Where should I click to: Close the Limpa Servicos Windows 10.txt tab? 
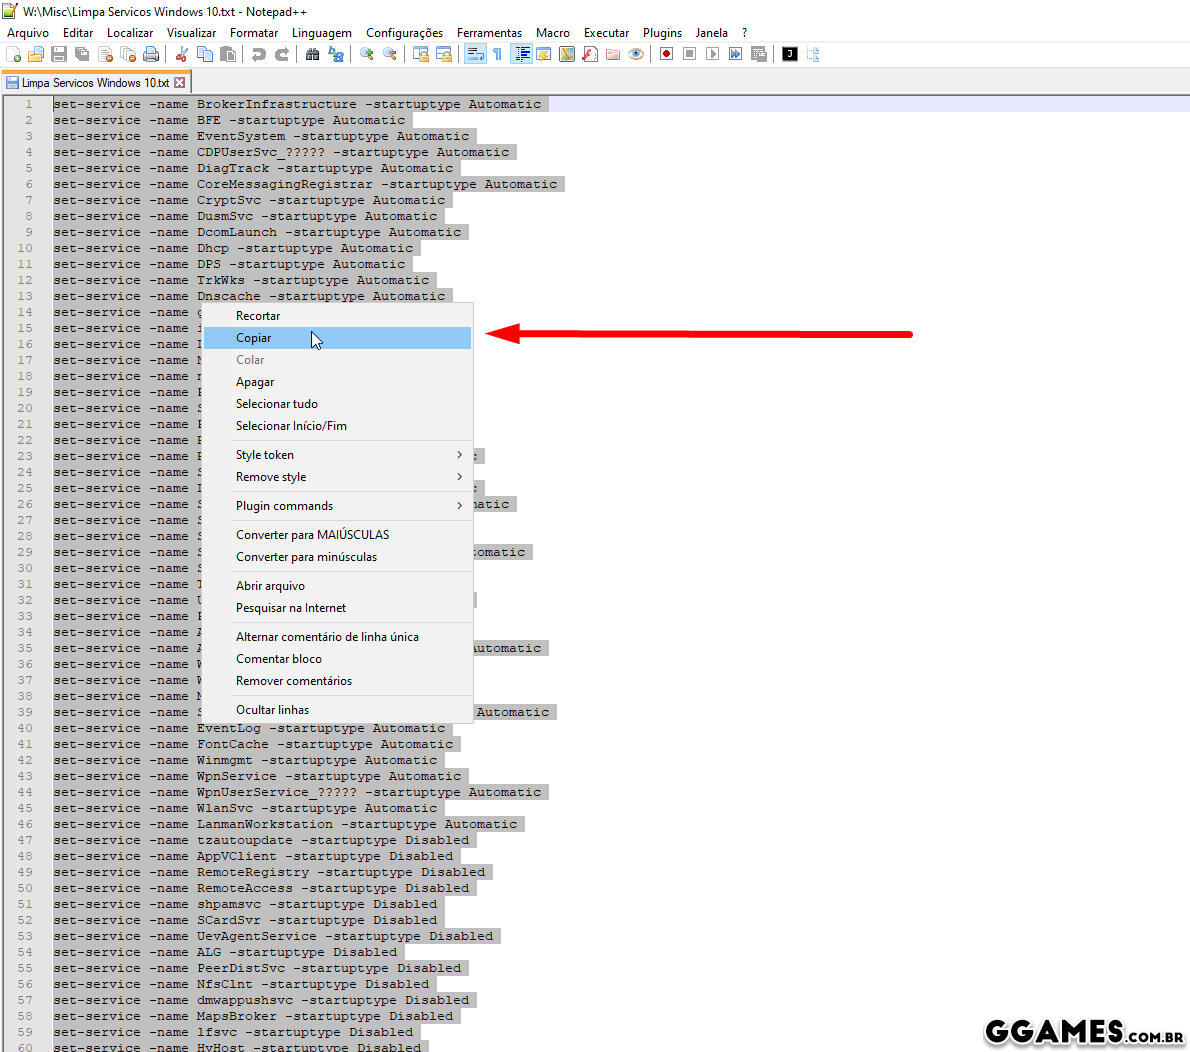coord(180,83)
